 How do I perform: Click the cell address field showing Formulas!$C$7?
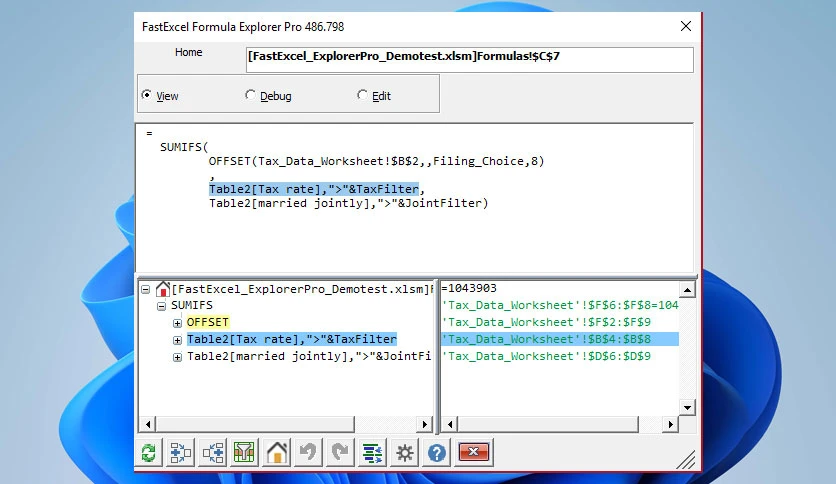tap(470, 59)
